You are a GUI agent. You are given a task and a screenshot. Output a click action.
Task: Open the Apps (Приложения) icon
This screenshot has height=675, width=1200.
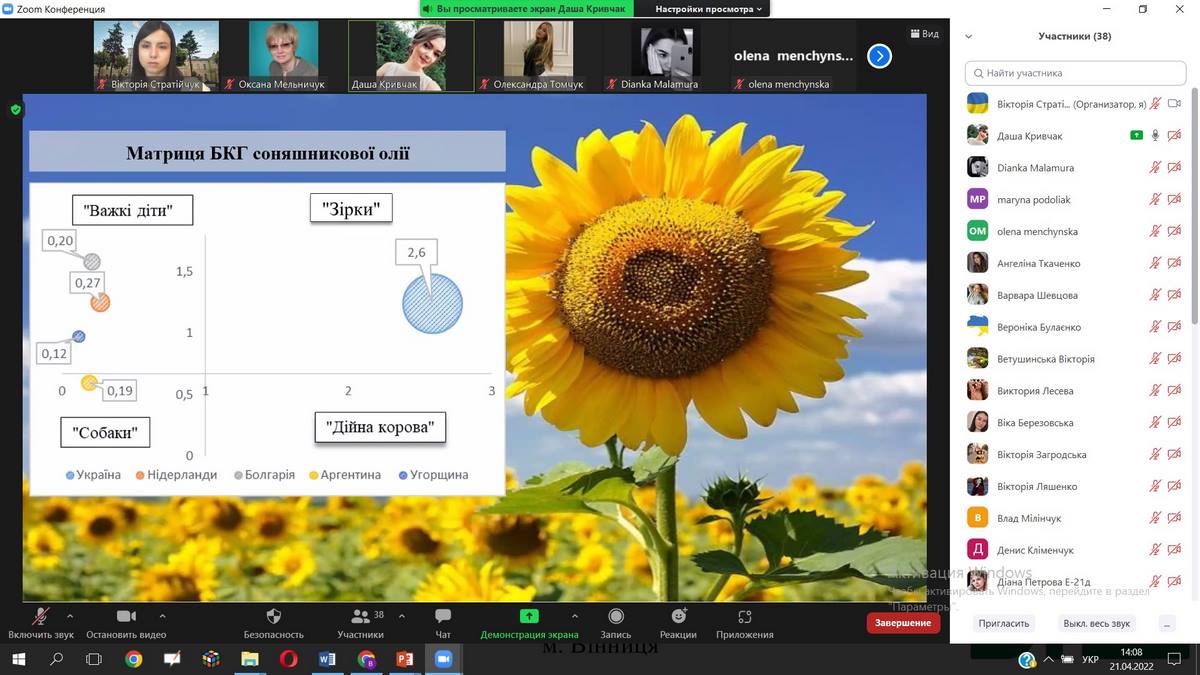744,616
